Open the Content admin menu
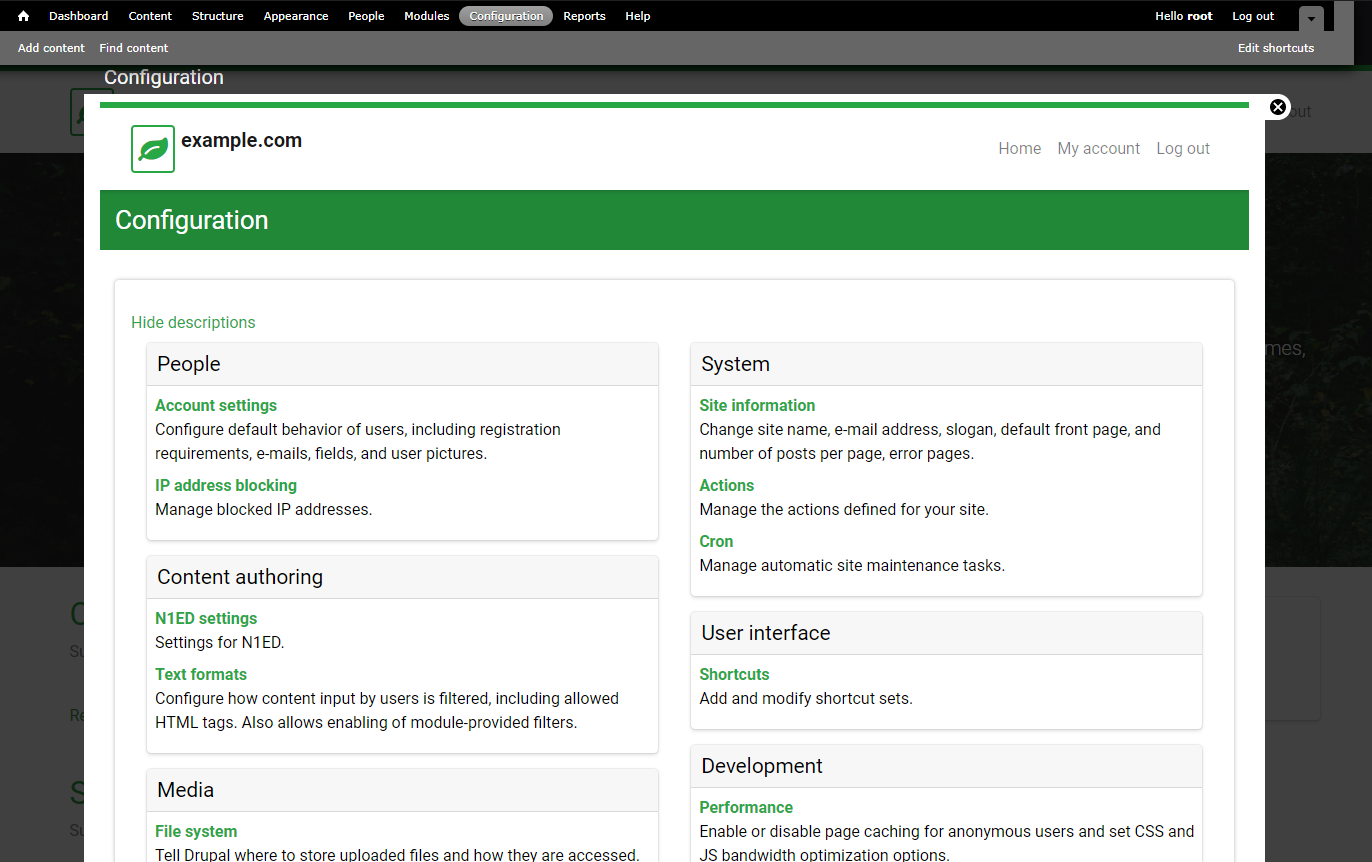Image resolution: width=1372 pixels, height=862 pixels. point(150,16)
